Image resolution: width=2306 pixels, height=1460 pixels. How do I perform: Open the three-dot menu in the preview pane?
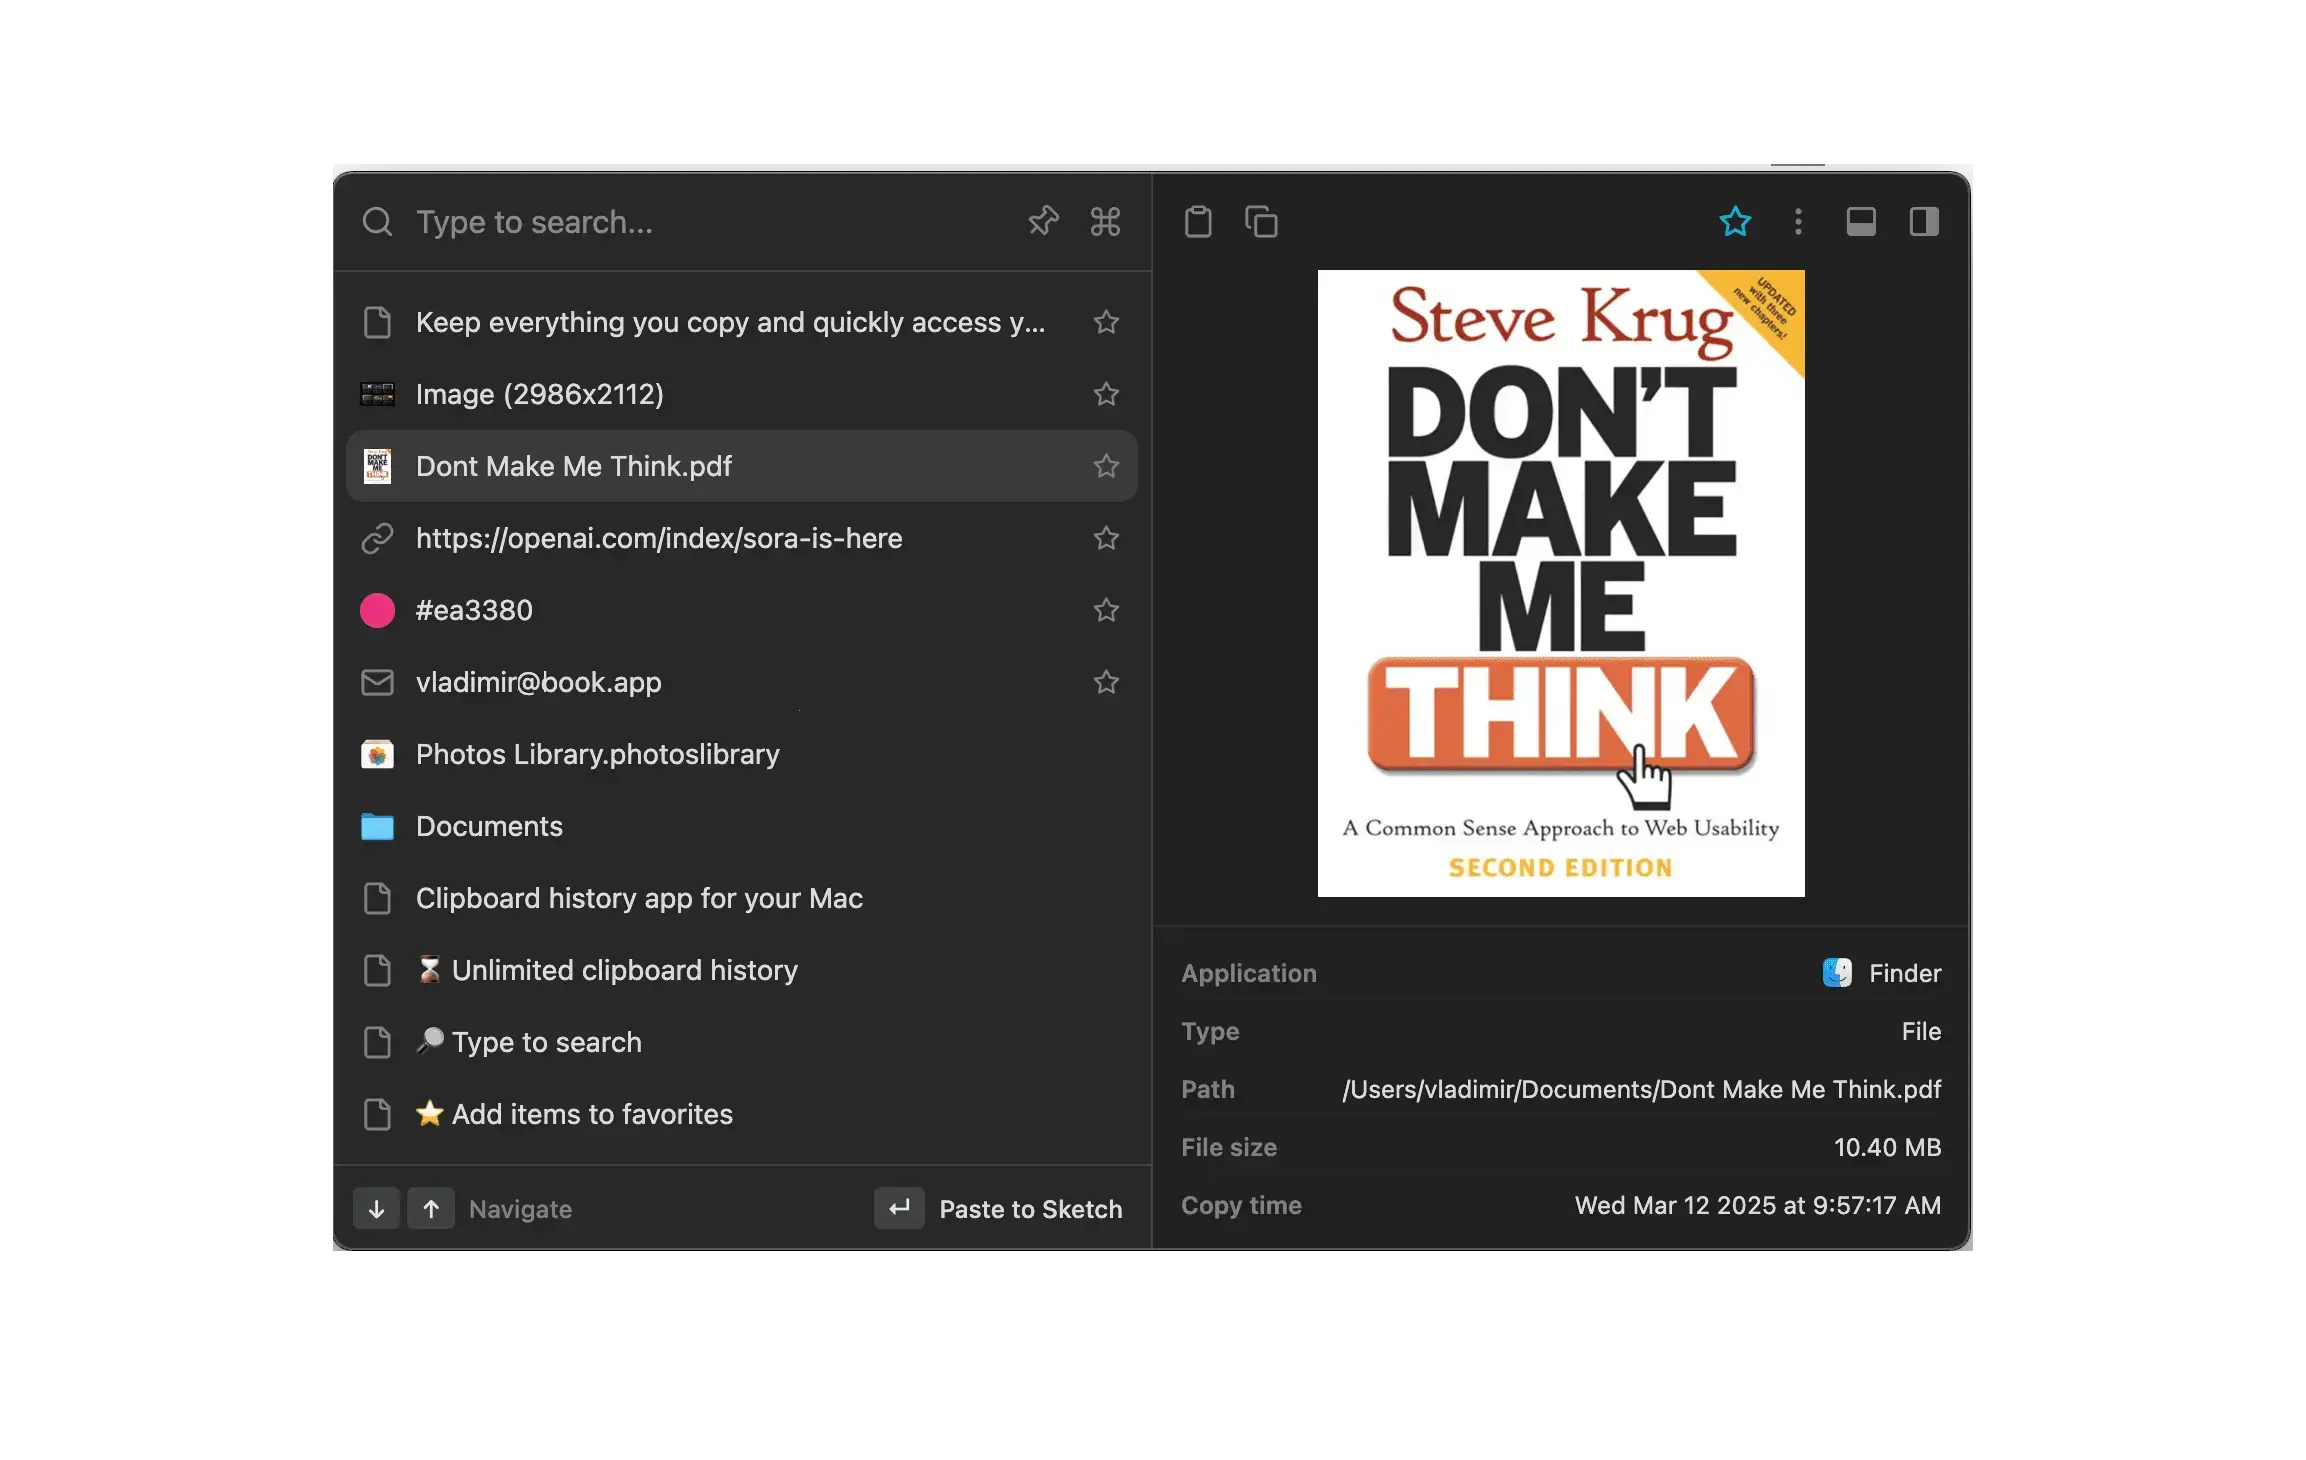coord(1798,222)
